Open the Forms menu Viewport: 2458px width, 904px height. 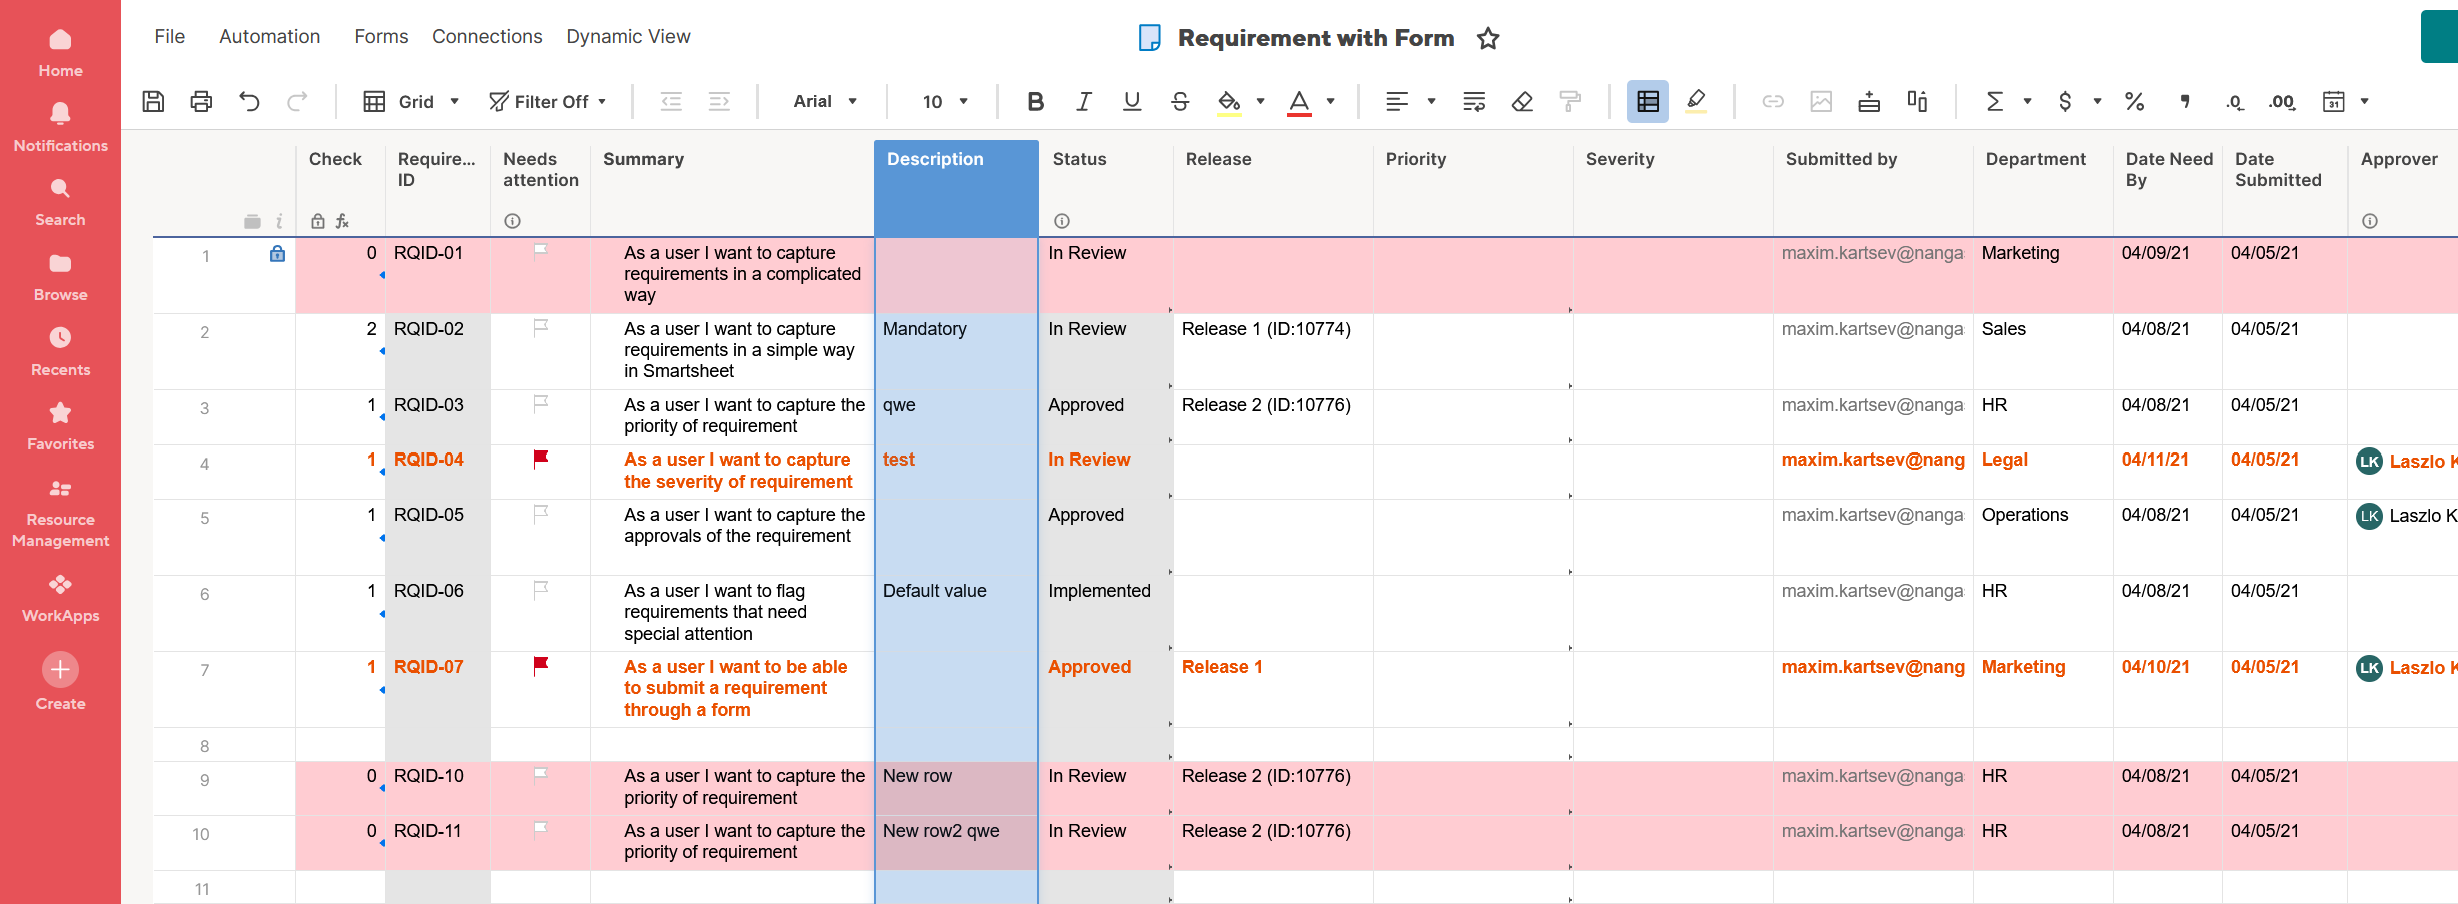pyautogui.click(x=381, y=36)
